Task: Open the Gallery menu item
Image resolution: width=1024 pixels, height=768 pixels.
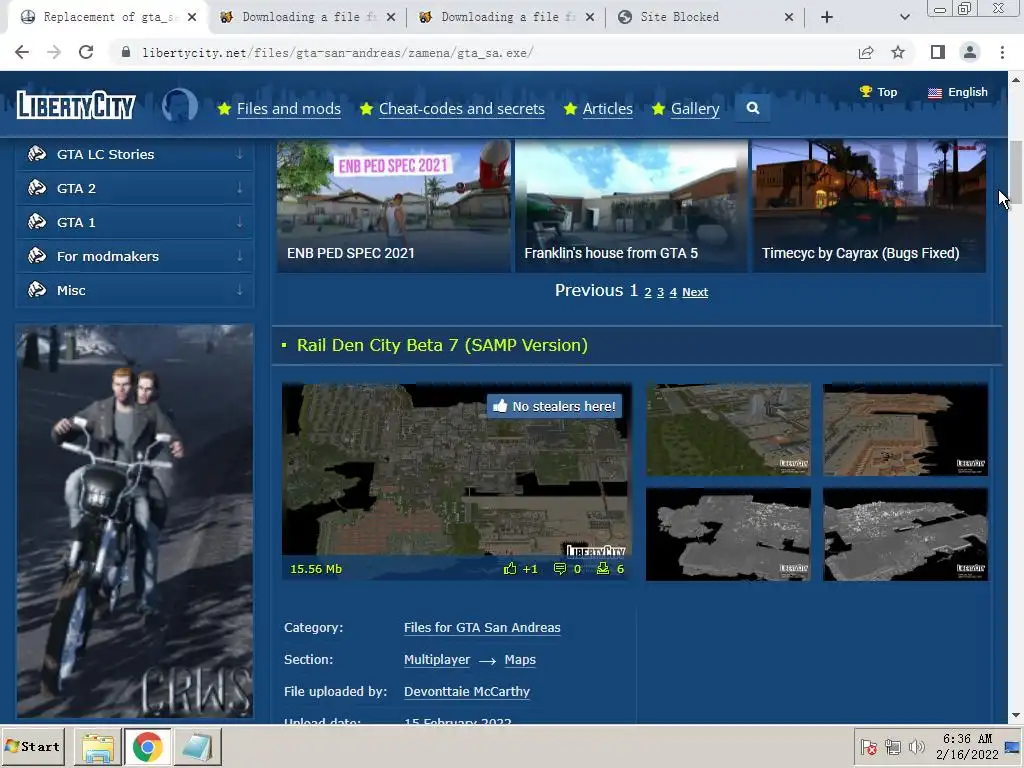Action: [695, 108]
